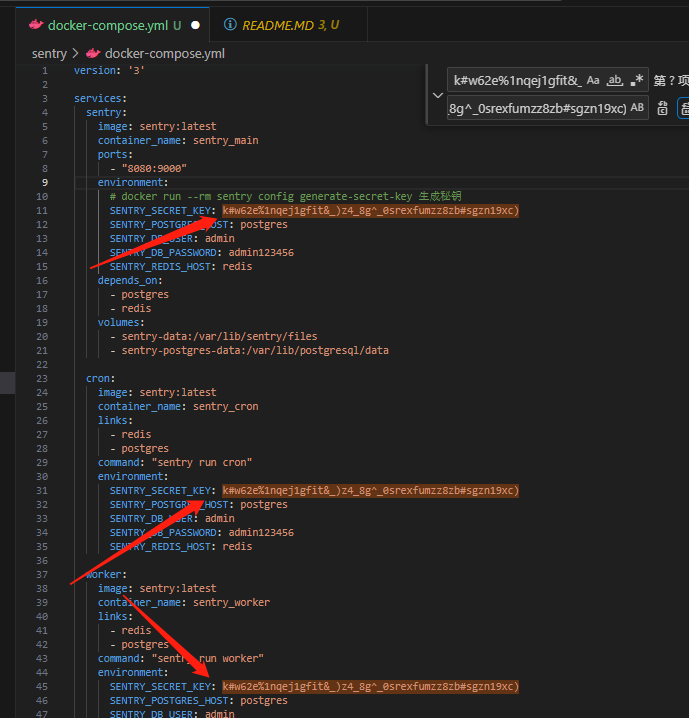Toggle Use Regular Expression in find box

[x=637, y=81]
